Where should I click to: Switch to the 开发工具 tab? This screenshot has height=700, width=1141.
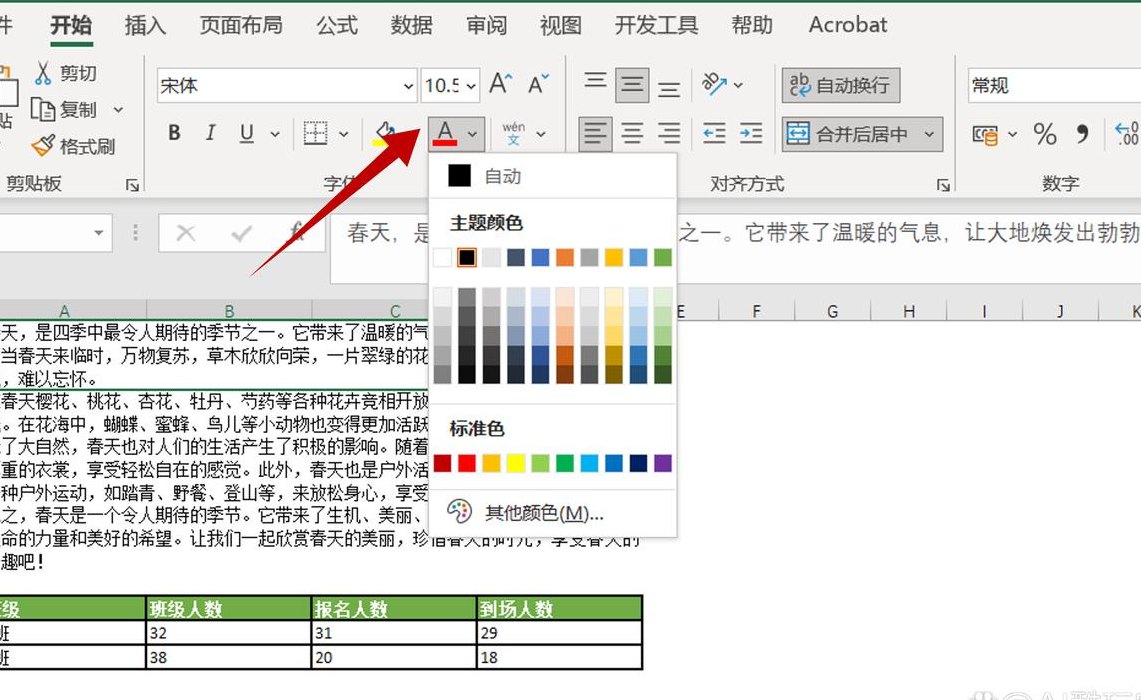point(656,25)
